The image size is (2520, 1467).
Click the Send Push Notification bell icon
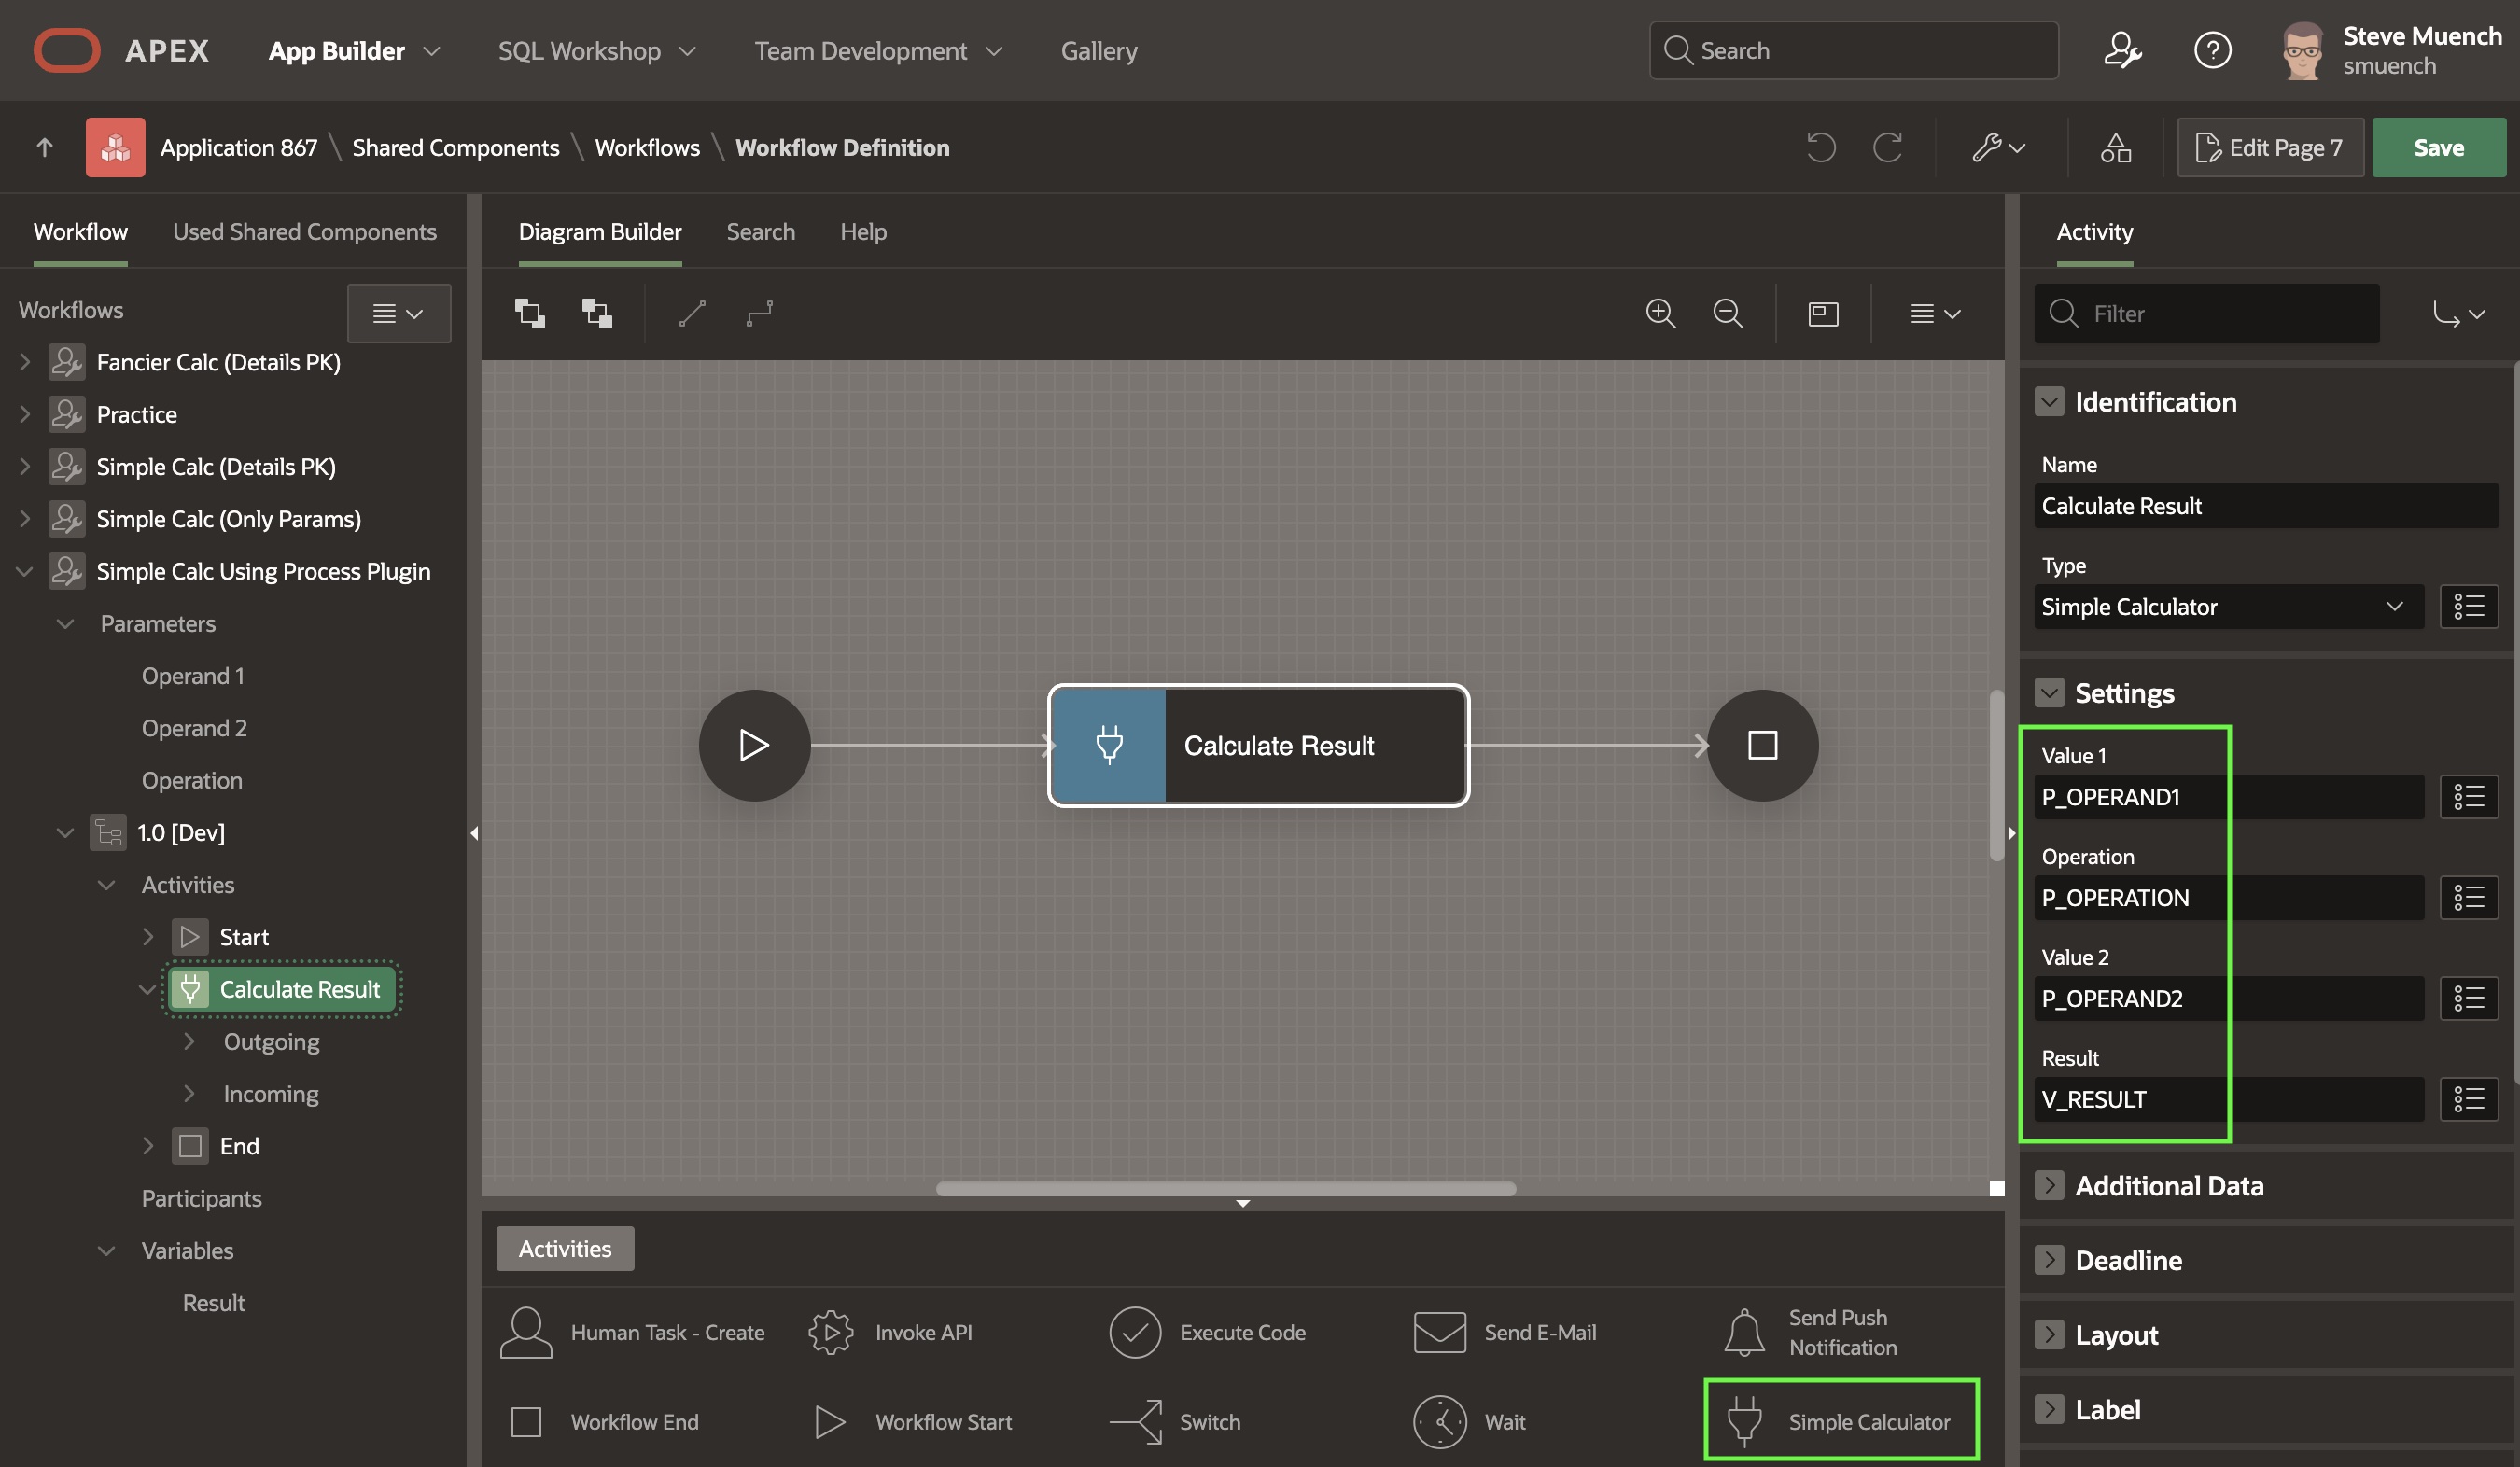click(1744, 1332)
